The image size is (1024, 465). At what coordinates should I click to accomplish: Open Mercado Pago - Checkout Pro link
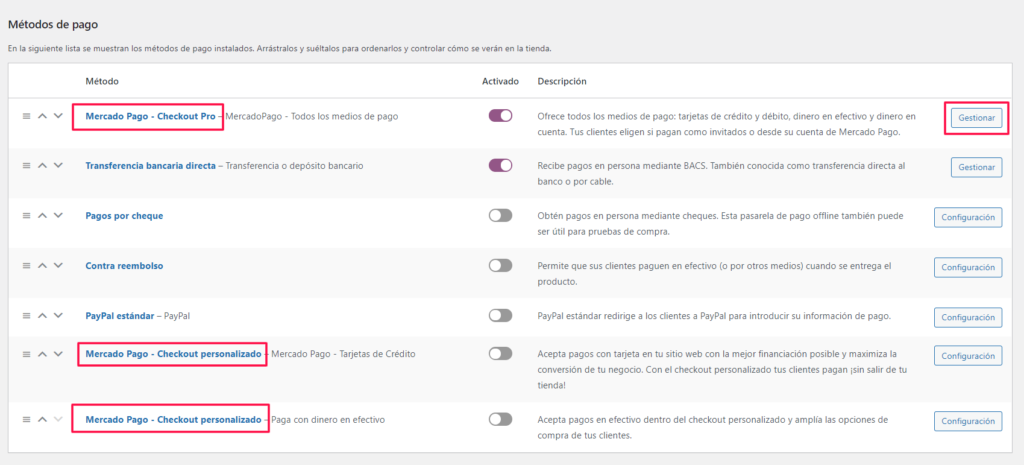click(x=150, y=116)
